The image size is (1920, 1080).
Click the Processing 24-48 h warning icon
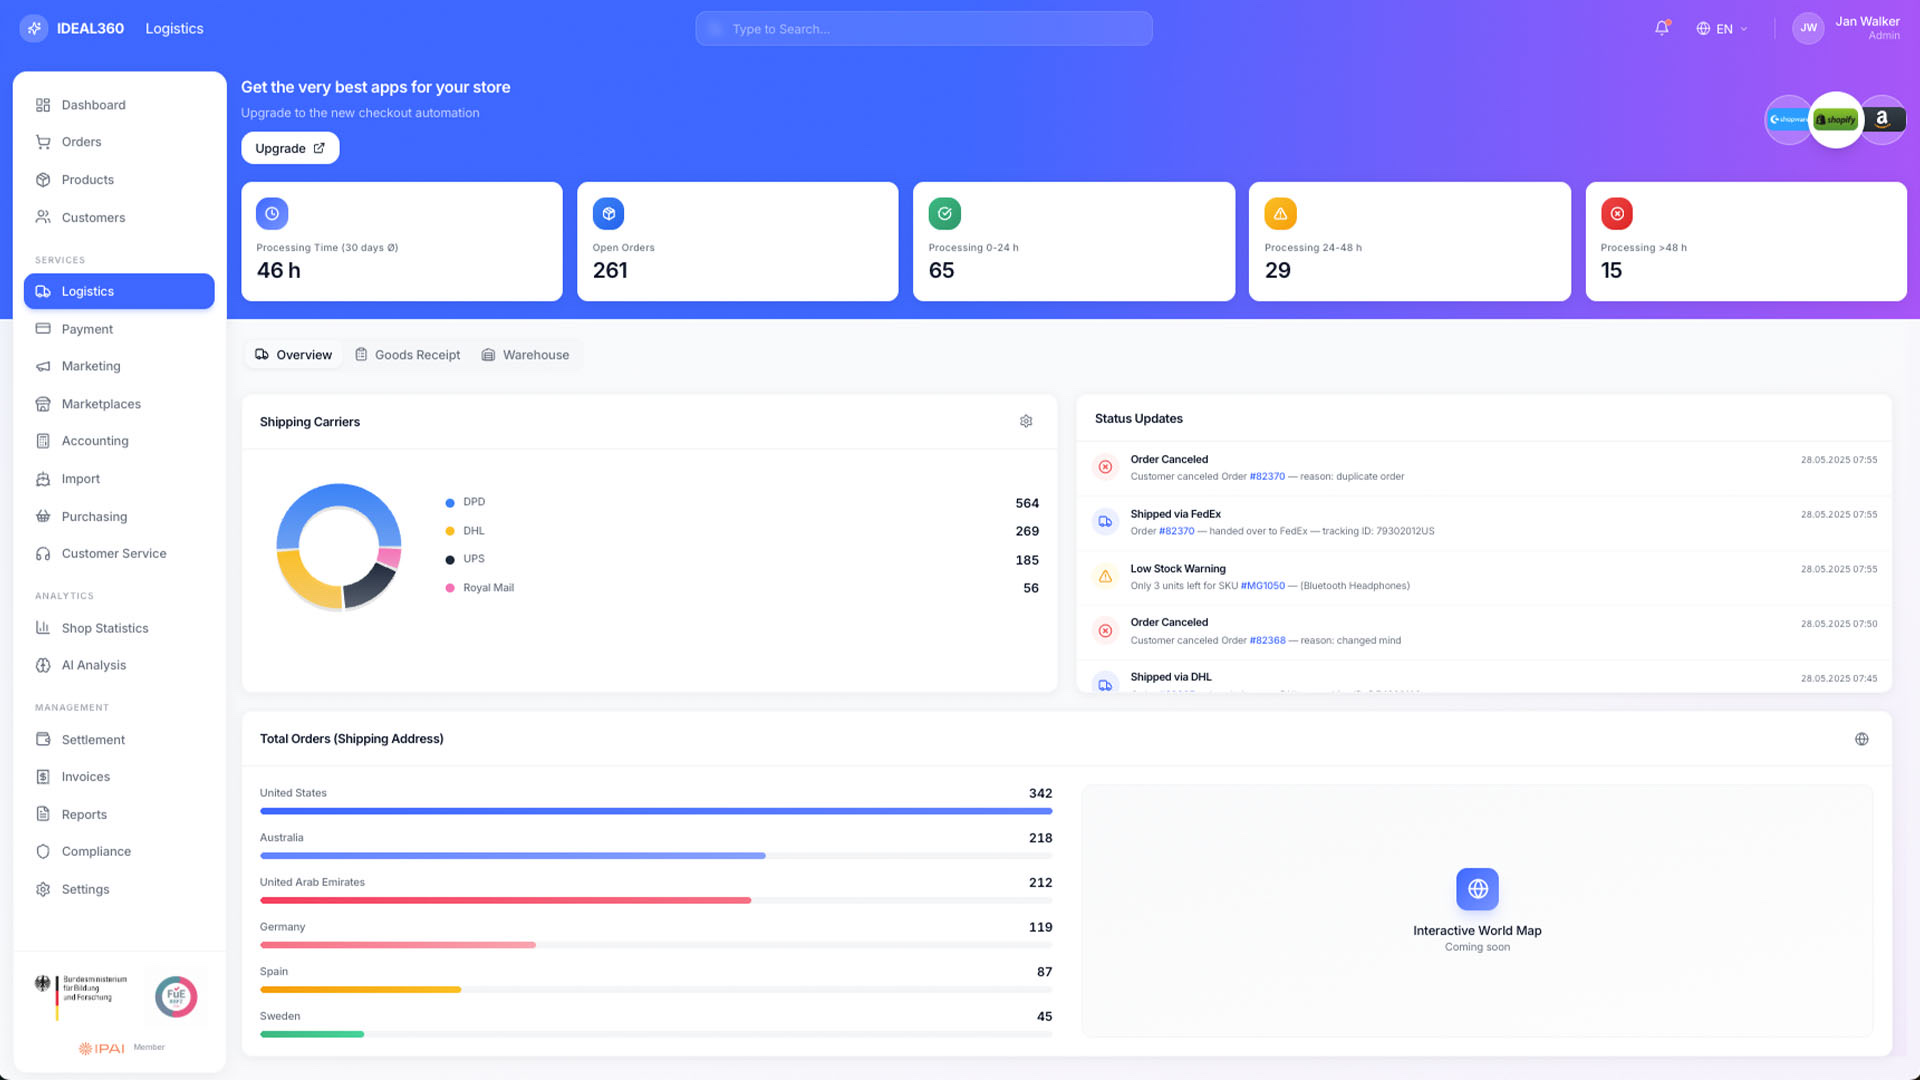point(1280,214)
